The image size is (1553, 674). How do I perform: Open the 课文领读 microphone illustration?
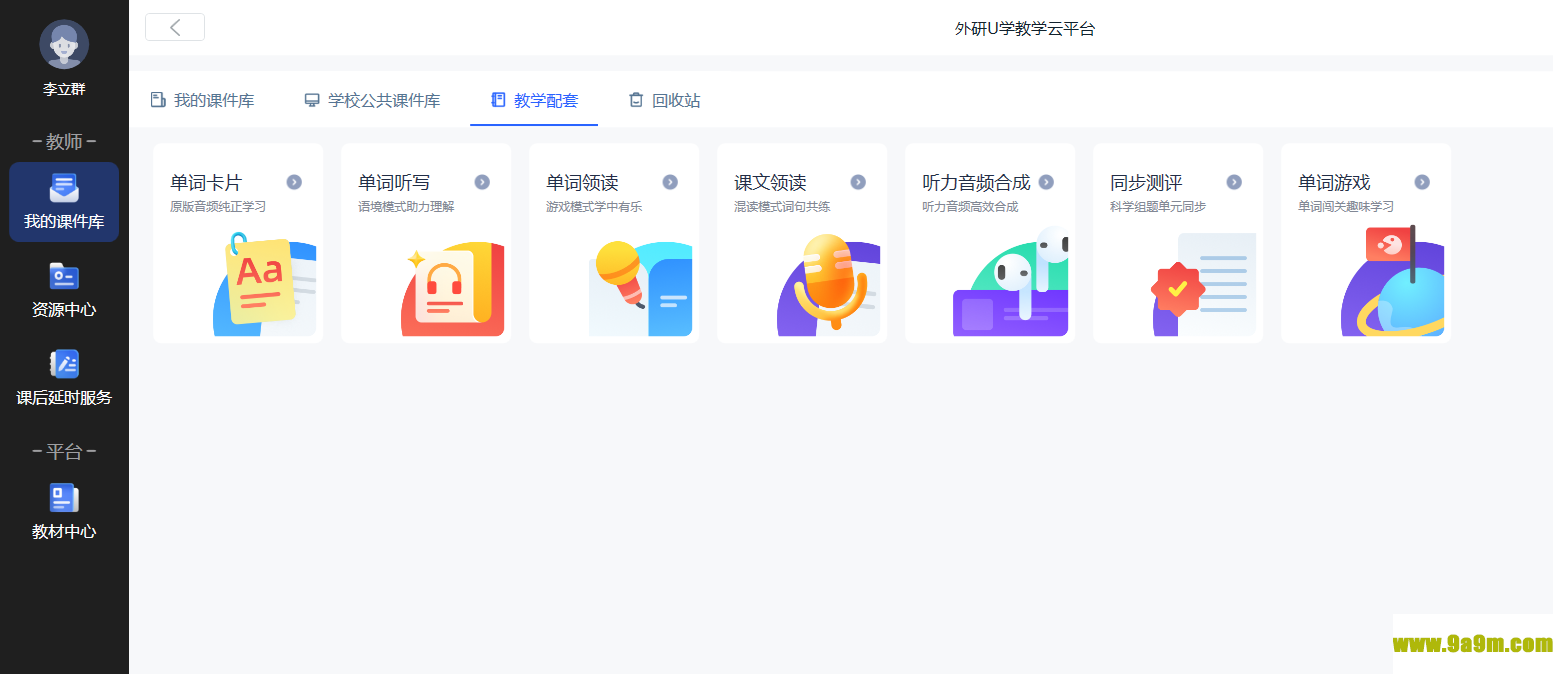click(828, 284)
